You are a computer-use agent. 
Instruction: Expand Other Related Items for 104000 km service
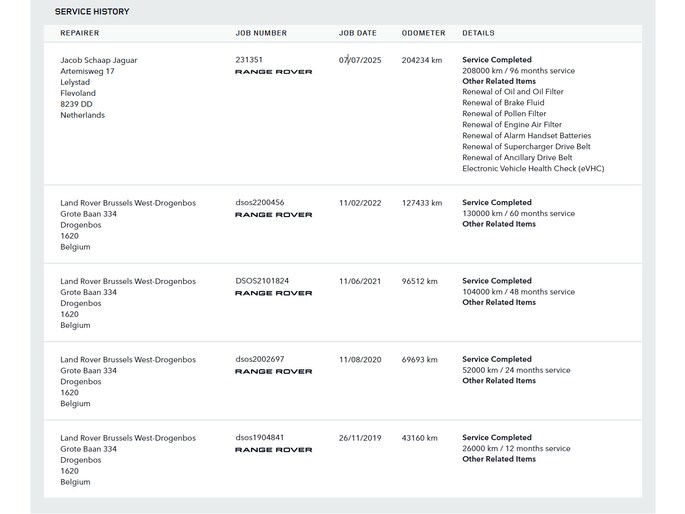coord(499,302)
